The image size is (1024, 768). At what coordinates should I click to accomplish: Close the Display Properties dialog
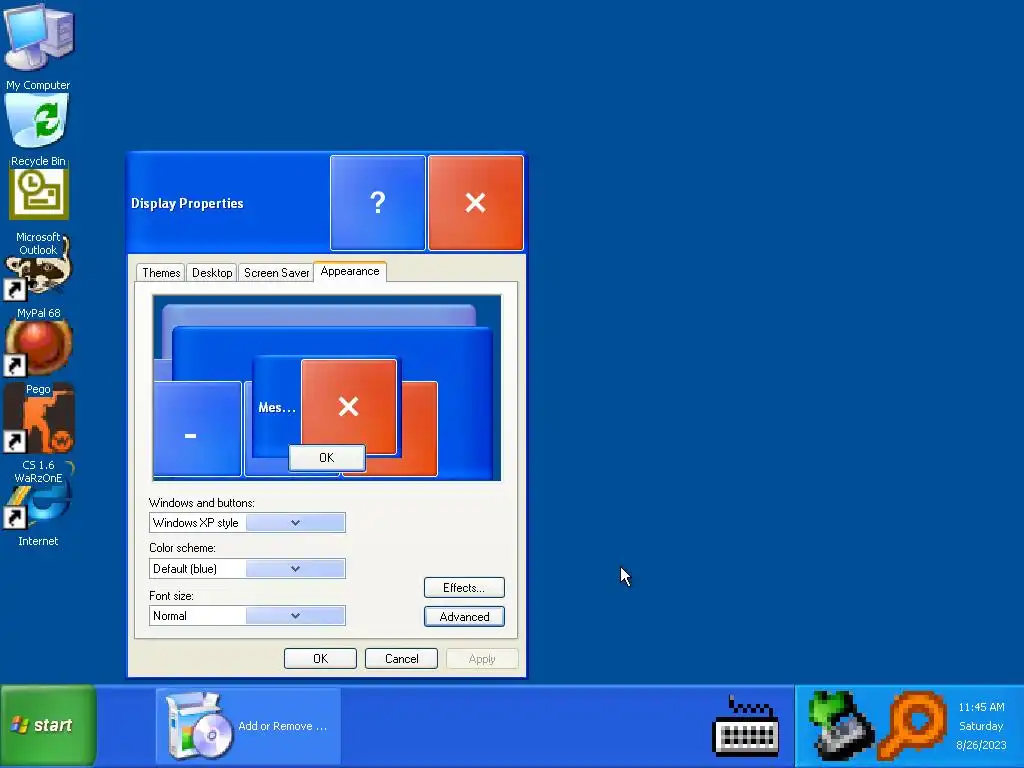point(475,203)
